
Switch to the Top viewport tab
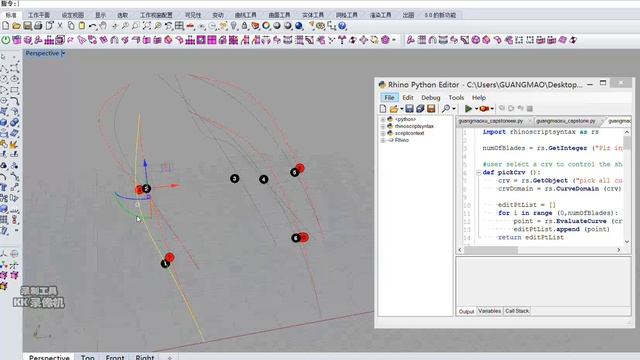click(x=87, y=357)
